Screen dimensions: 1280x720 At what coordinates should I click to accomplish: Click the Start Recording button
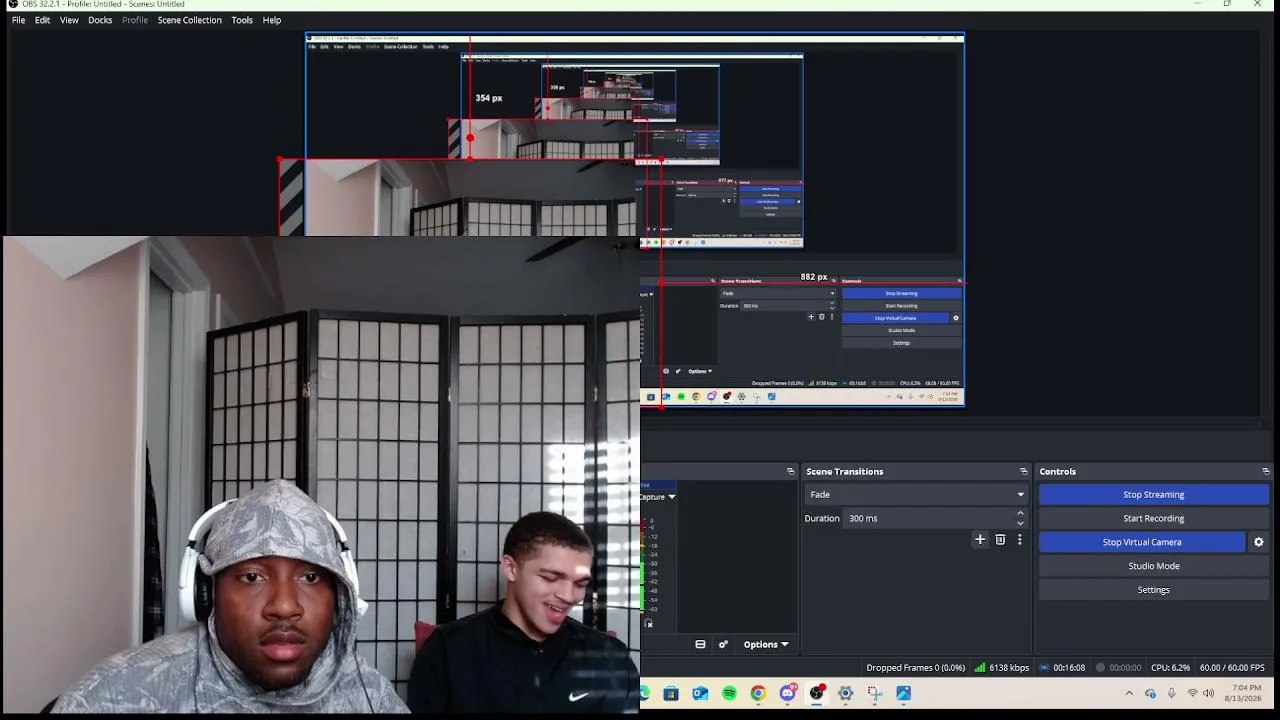click(x=1153, y=518)
